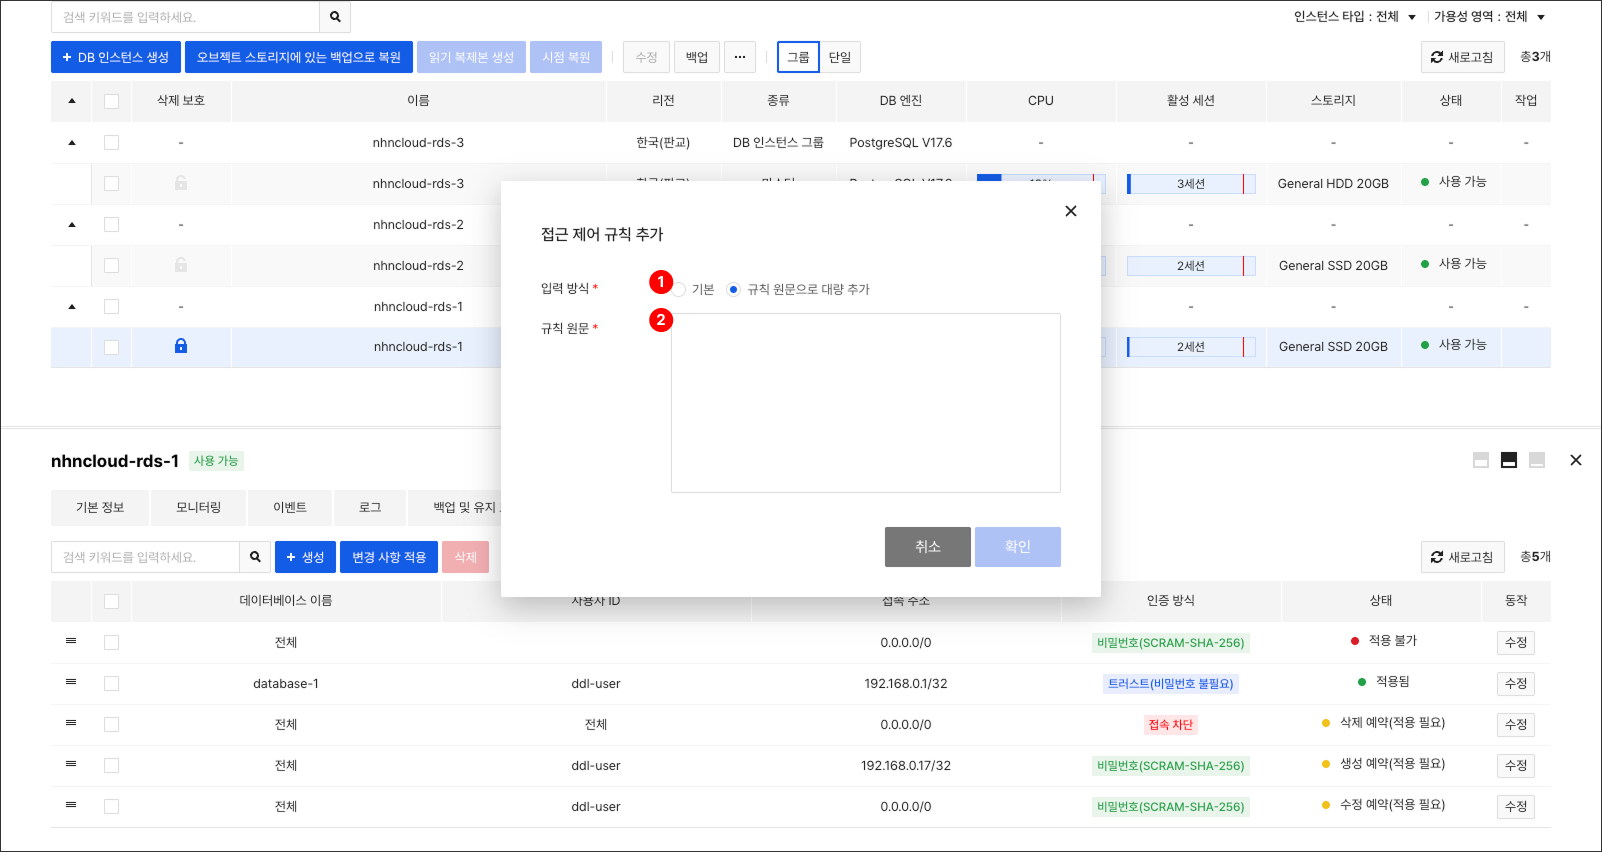This screenshot has width=1602, height=852.
Task: Click DB 인스턴스 생성 button
Action: point(116,57)
